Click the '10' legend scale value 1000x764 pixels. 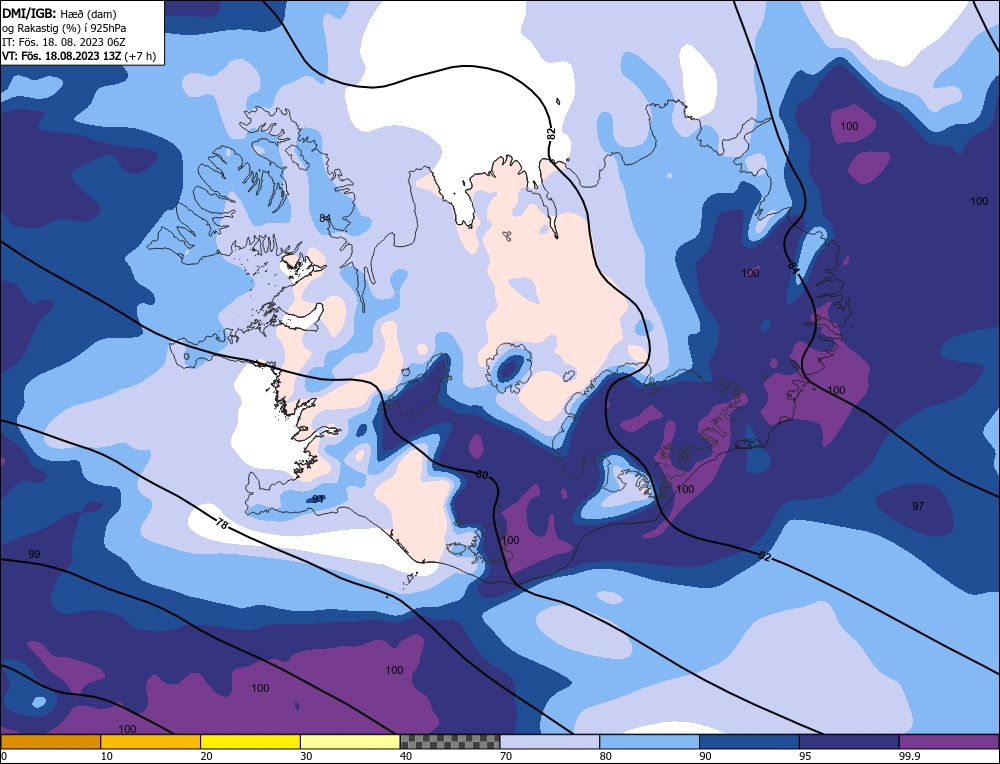(x=107, y=757)
